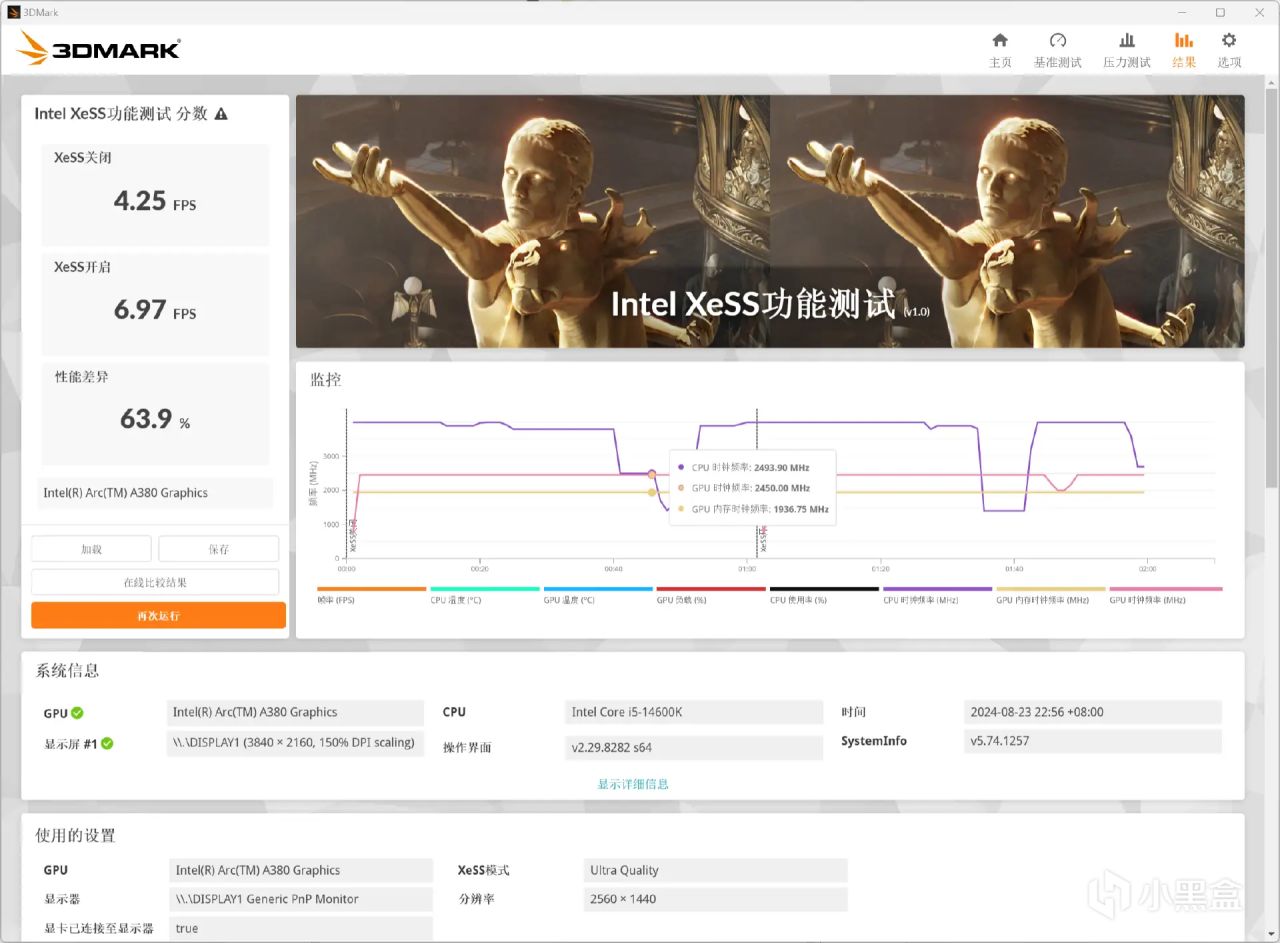
Task: Click the 保存 save button
Action: (218, 549)
